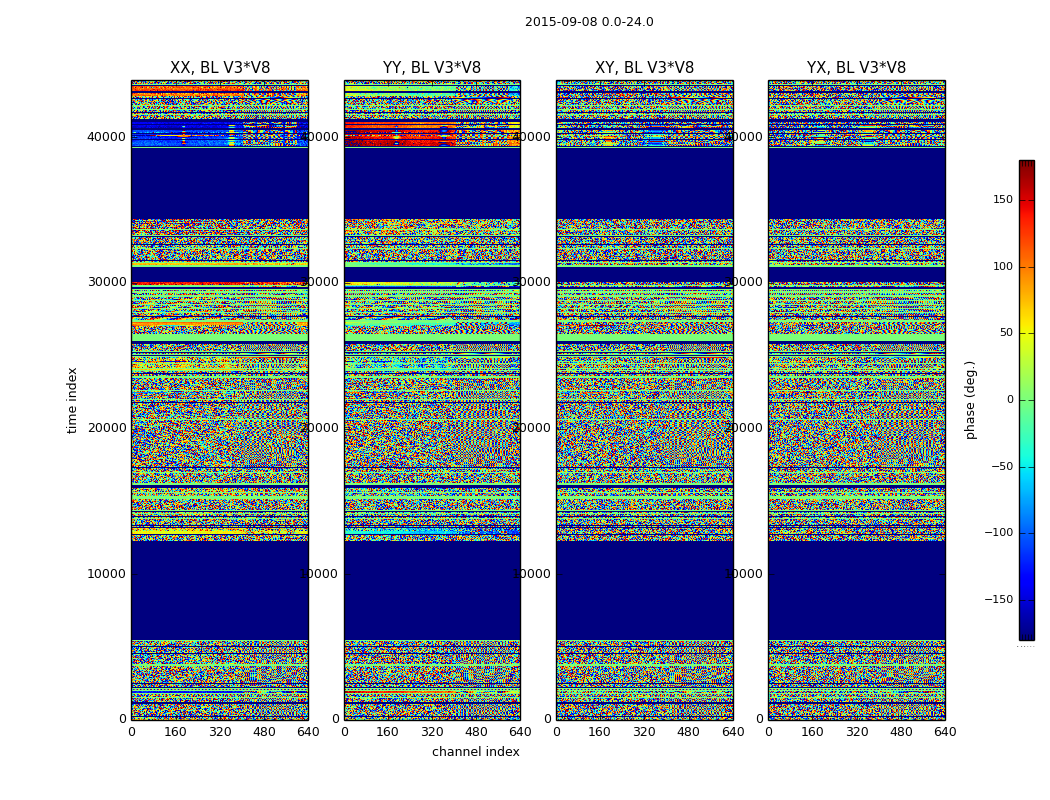Select the "YX, BL V3*V8" panel title

click(x=856, y=68)
